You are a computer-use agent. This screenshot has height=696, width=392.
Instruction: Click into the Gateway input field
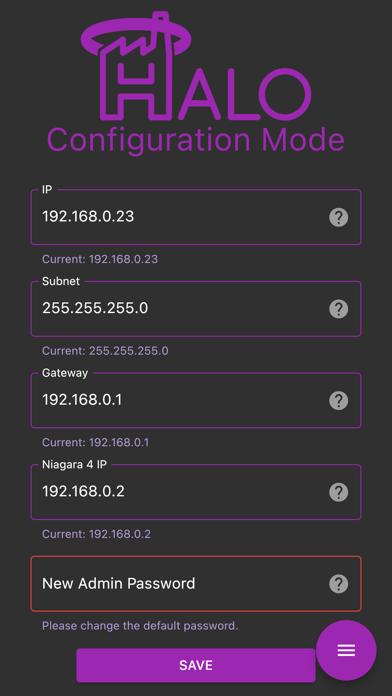coord(196,400)
